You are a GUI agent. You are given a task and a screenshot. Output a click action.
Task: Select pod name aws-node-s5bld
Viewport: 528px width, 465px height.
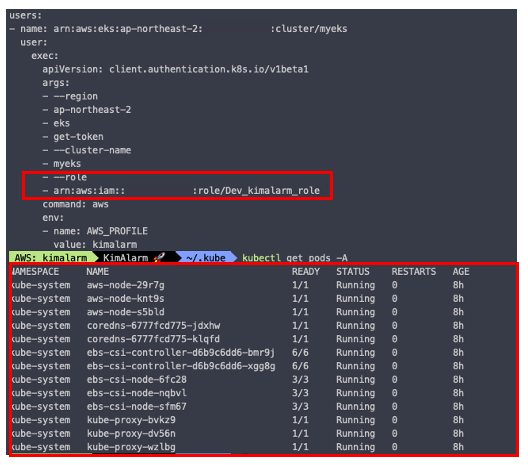126,312
